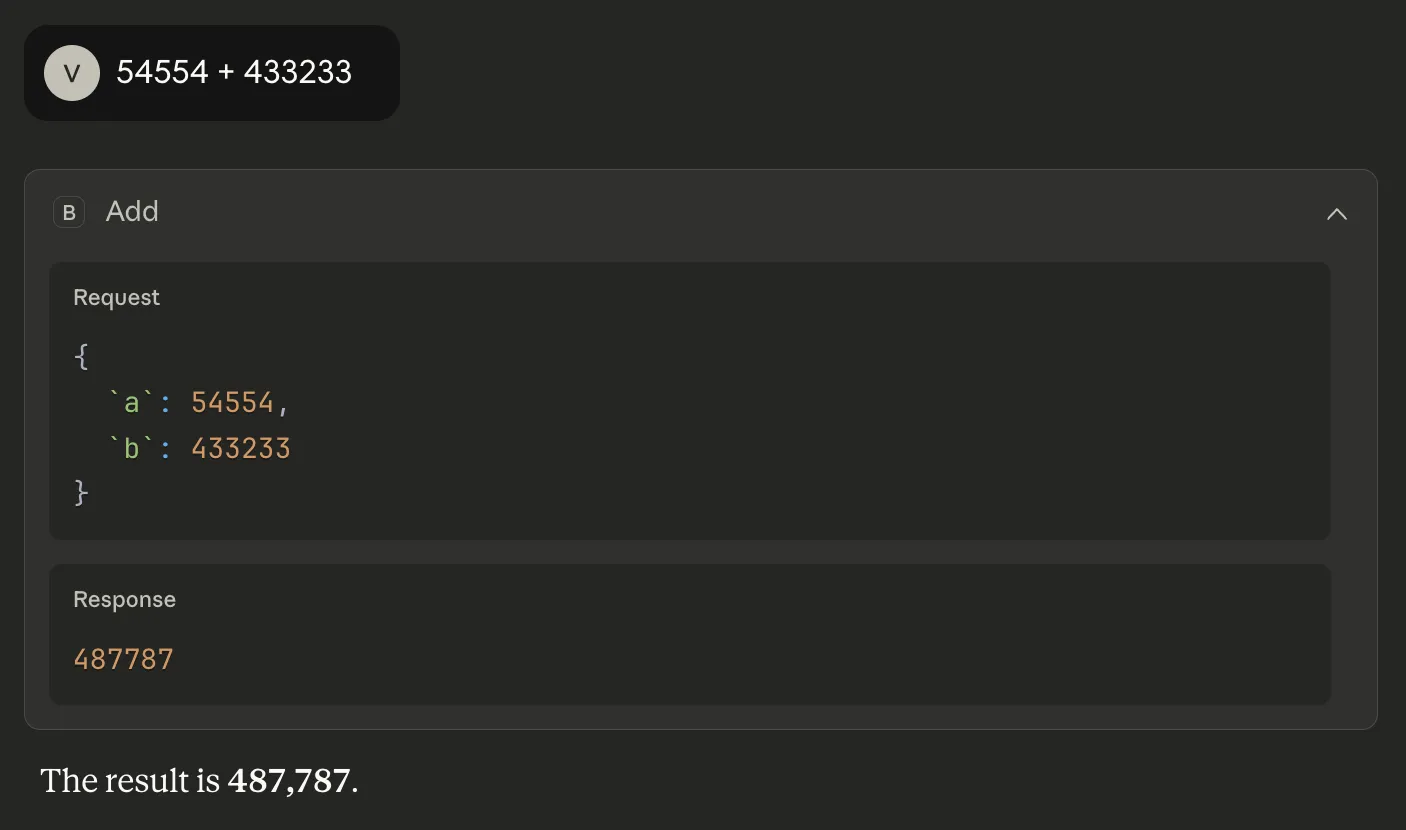Viewport: 1406px width, 830px height.
Task: Collapse the Add tool call panel
Action: point(1336,213)
